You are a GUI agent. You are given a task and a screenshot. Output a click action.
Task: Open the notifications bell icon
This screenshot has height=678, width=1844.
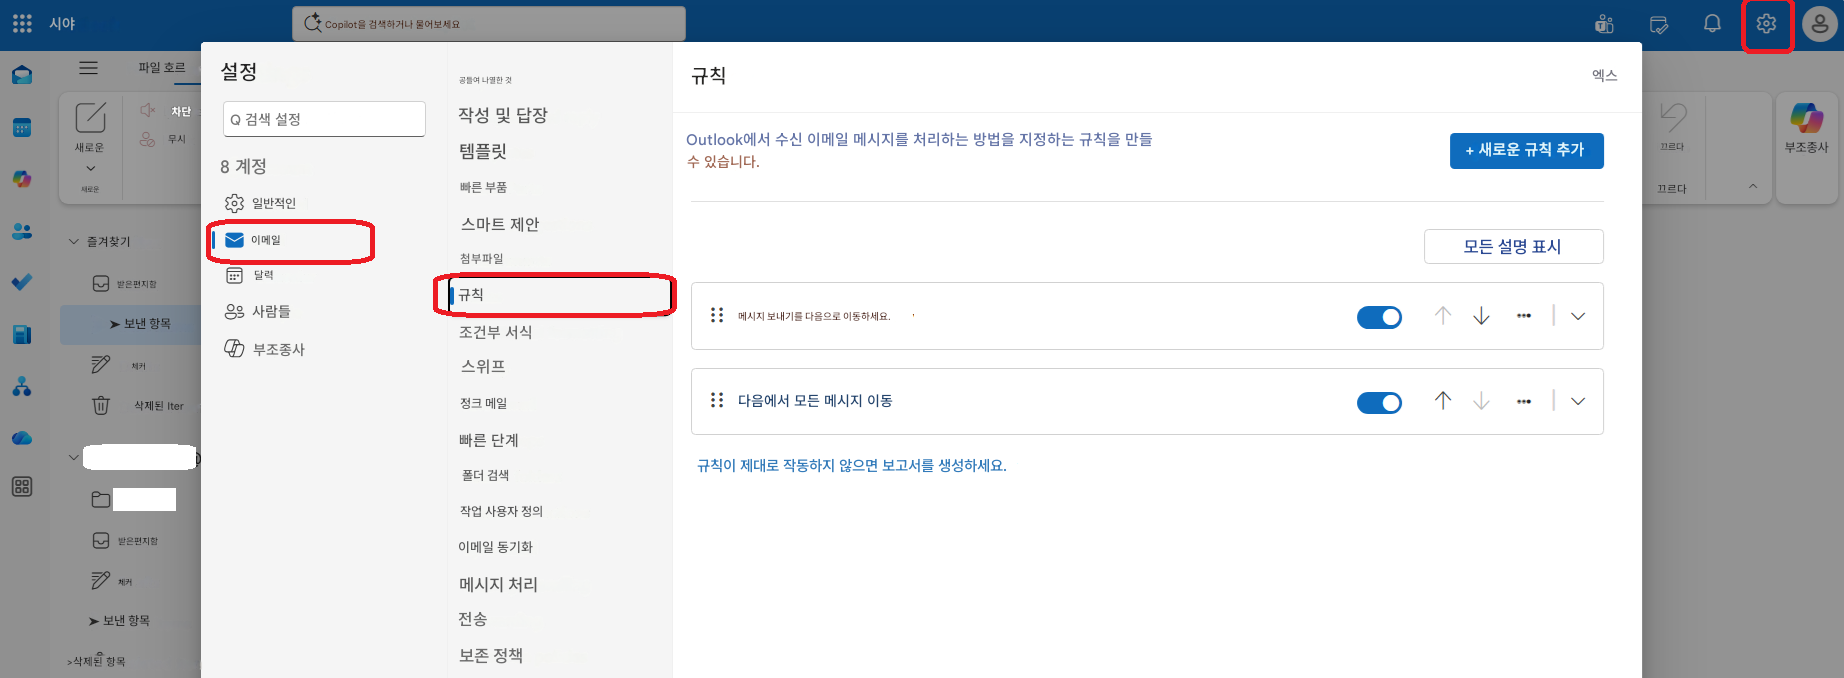[1712, 24]
